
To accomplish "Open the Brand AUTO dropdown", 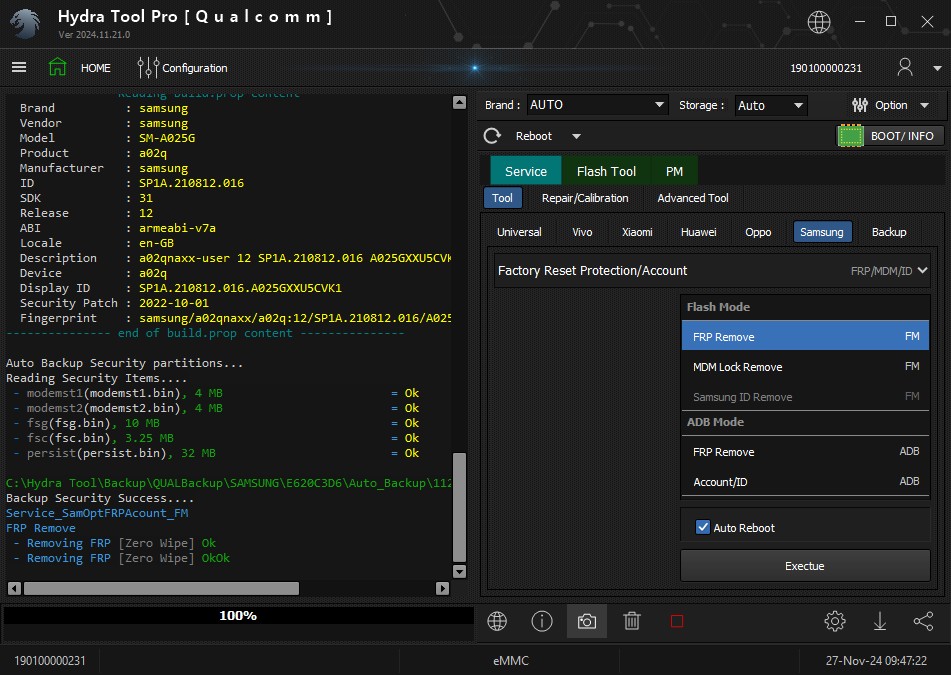I will (x=597, y=105).
